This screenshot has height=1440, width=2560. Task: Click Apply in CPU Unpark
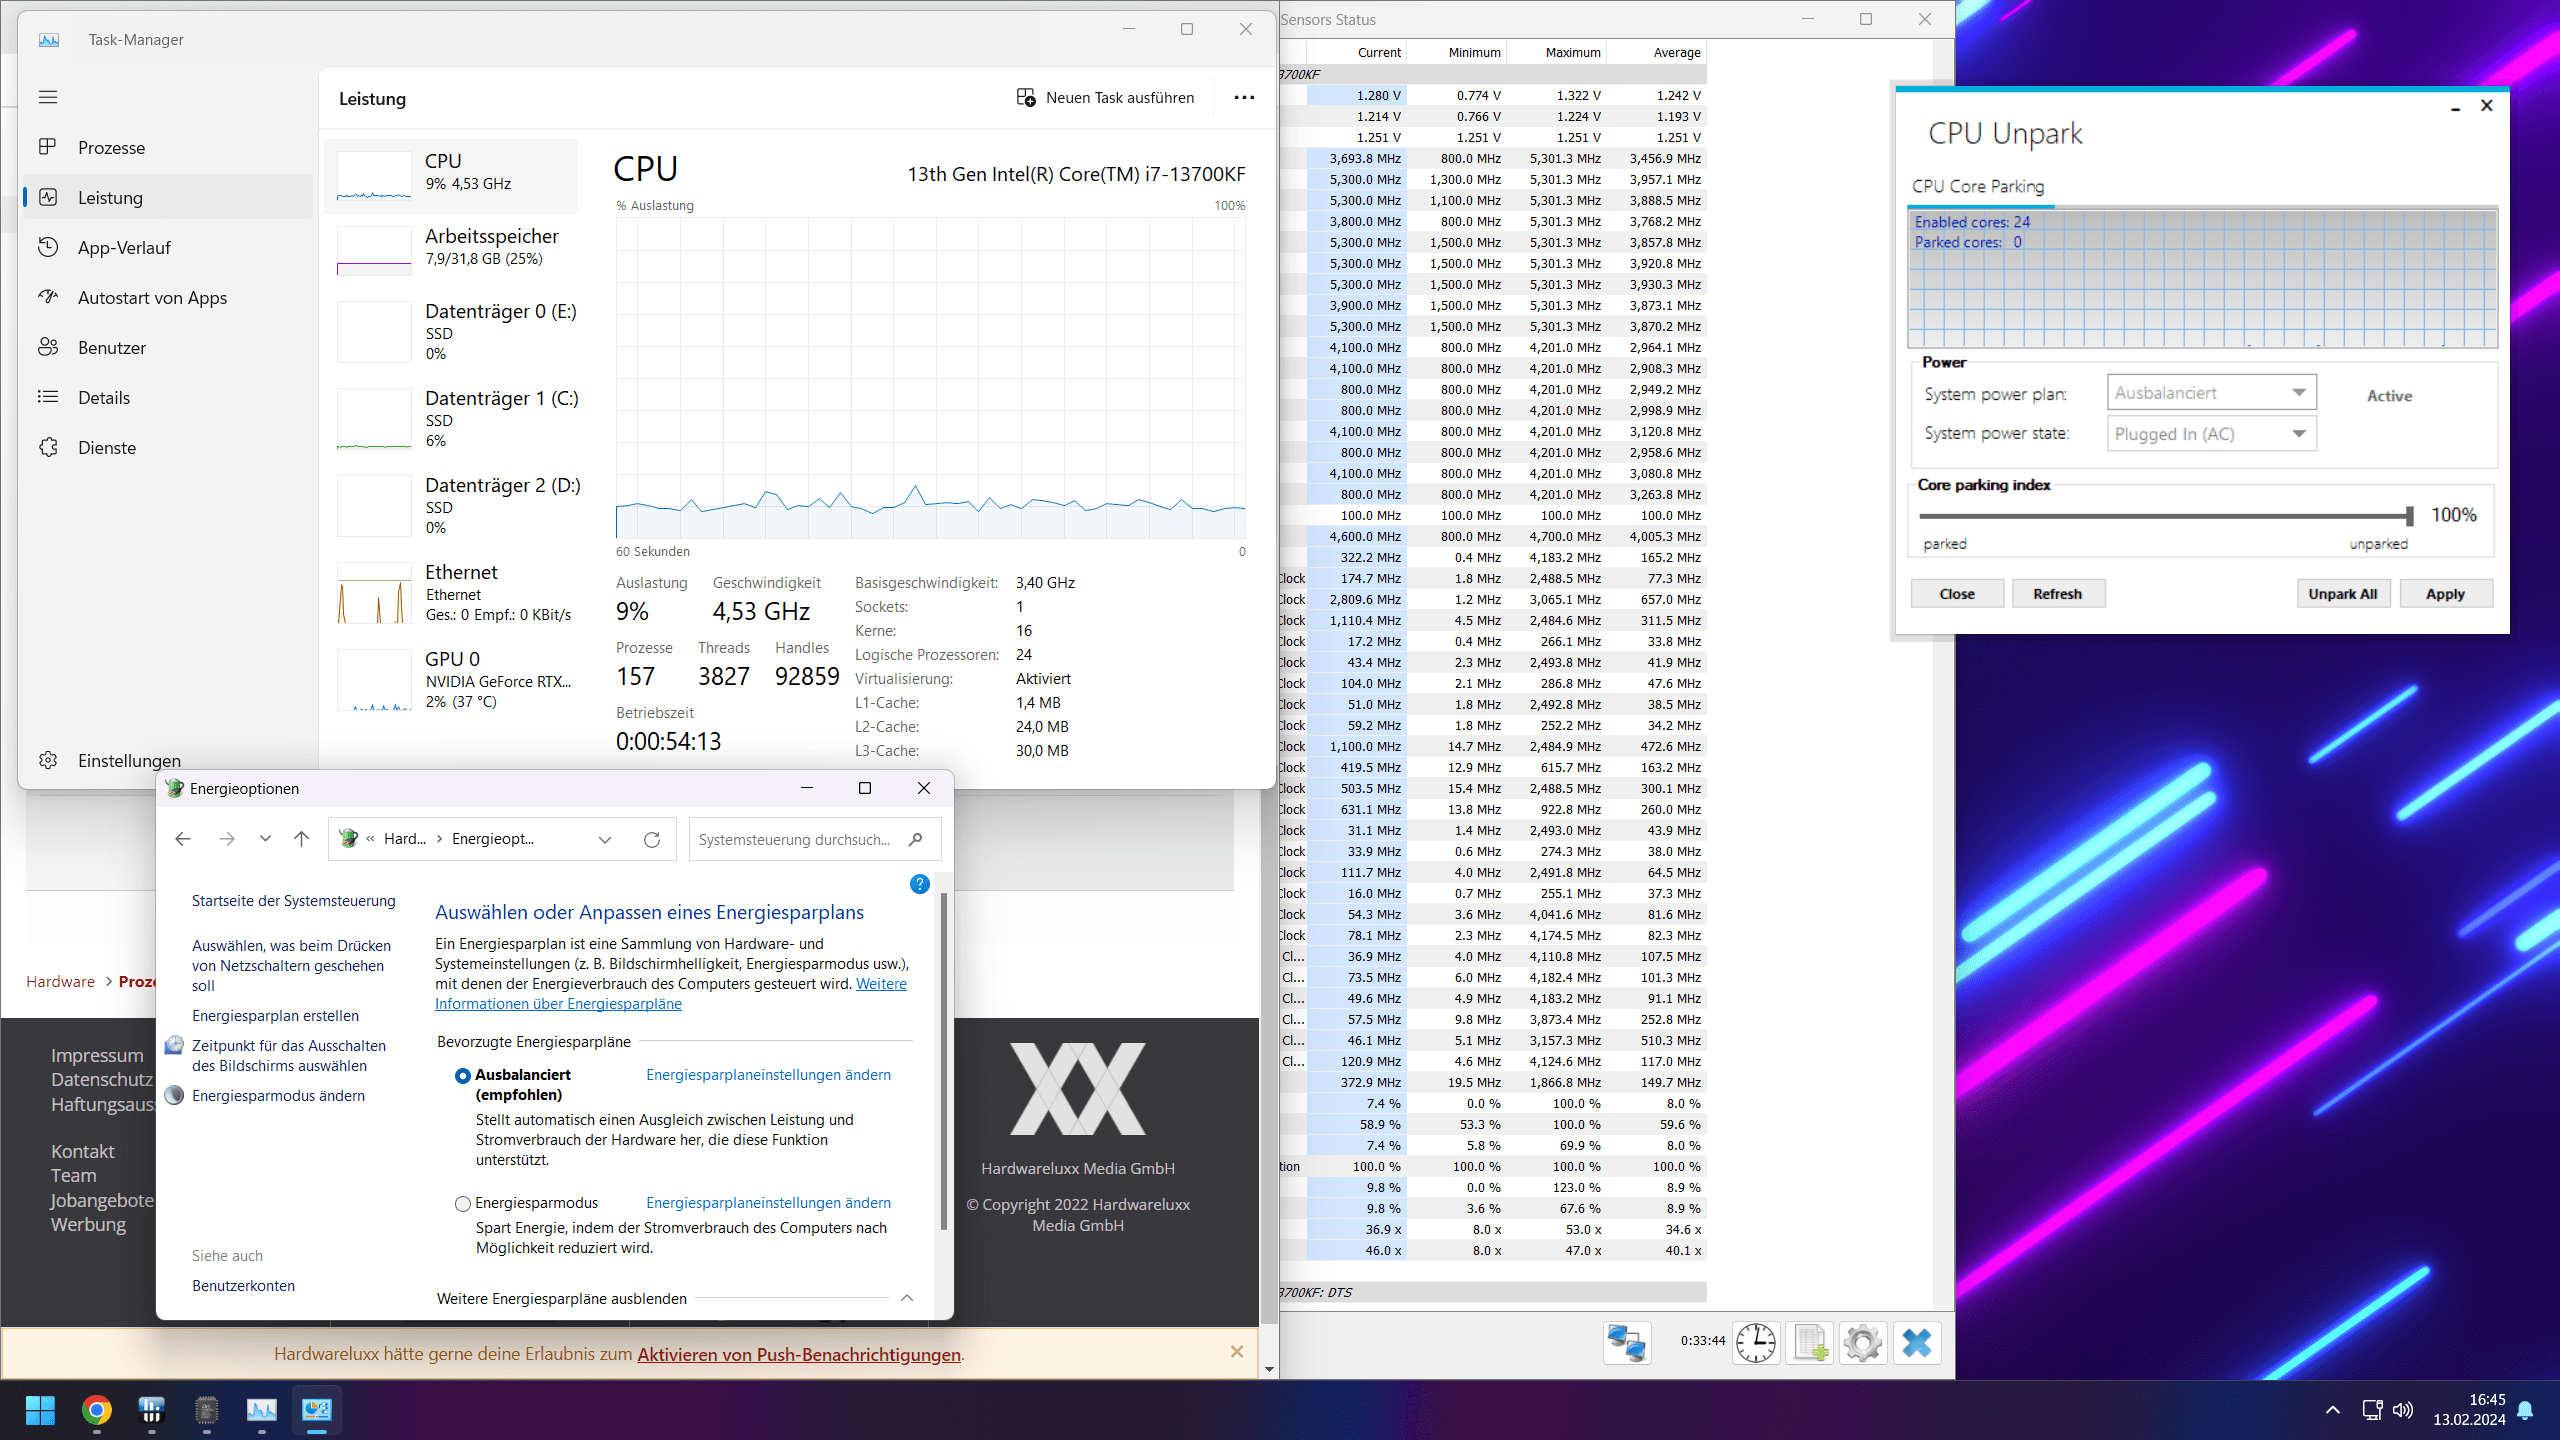click(2446, 594)
